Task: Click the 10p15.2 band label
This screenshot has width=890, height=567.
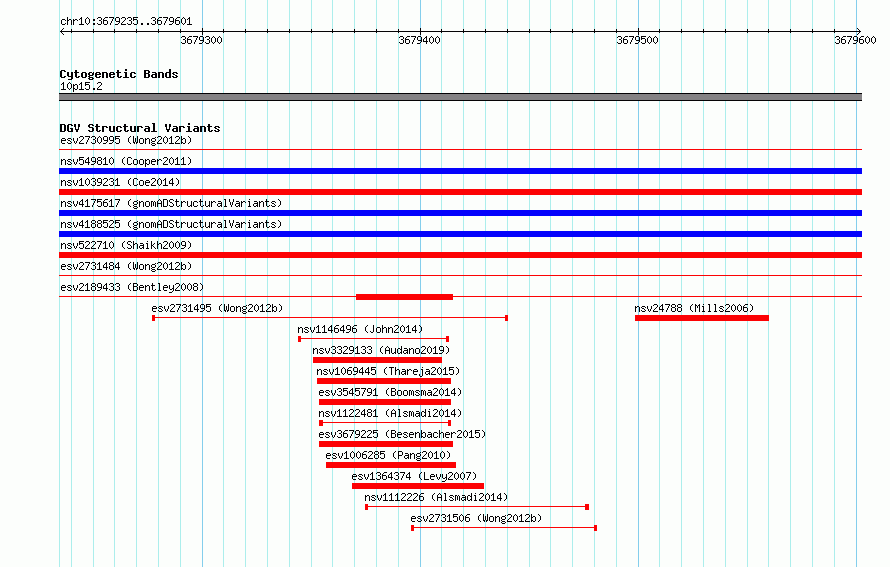Action: 81,86
